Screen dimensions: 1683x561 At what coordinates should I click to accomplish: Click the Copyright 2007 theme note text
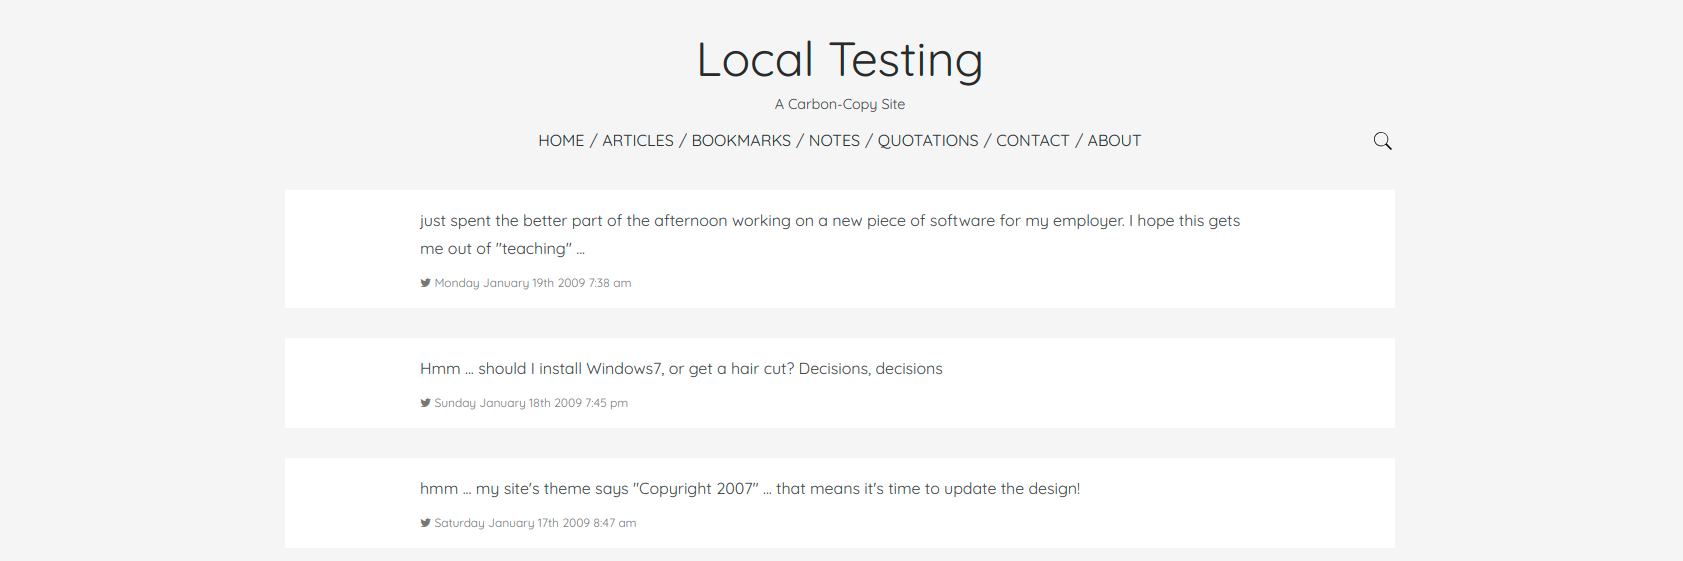pos(750,489)
